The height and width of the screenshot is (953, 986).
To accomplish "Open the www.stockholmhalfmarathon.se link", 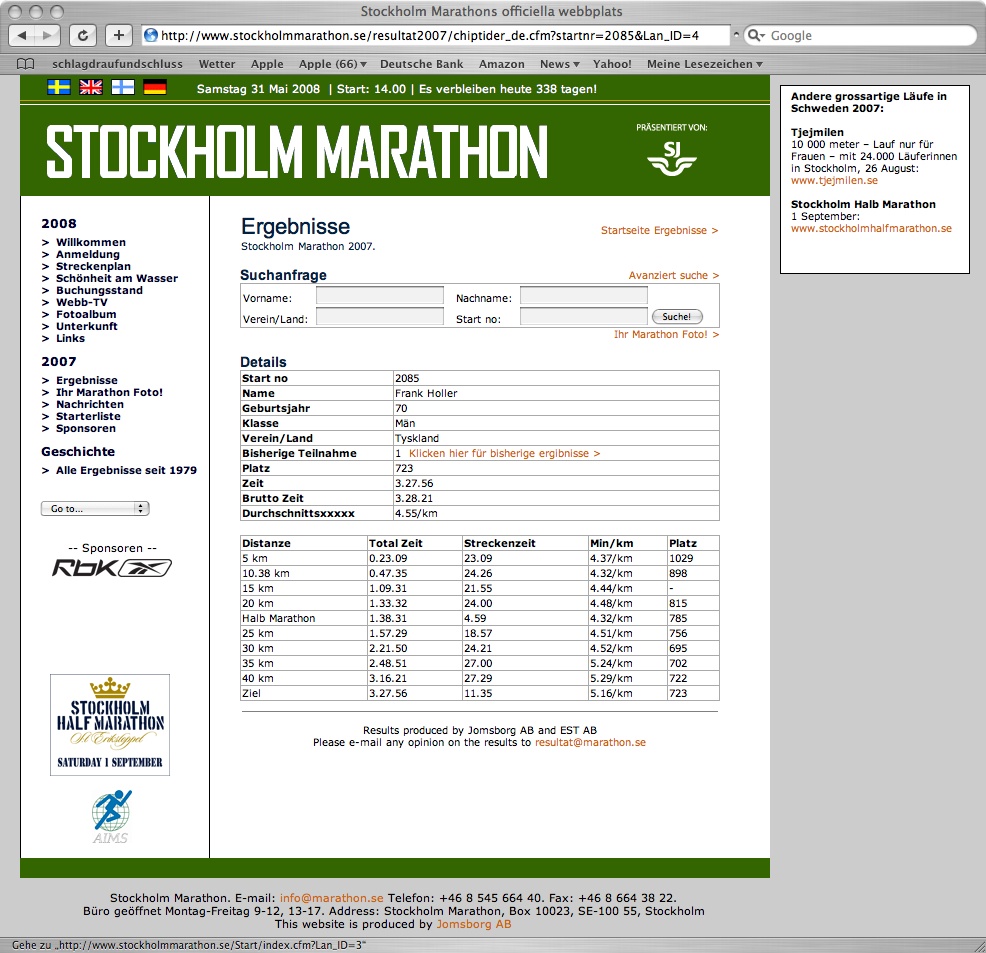I will (872, 228).
